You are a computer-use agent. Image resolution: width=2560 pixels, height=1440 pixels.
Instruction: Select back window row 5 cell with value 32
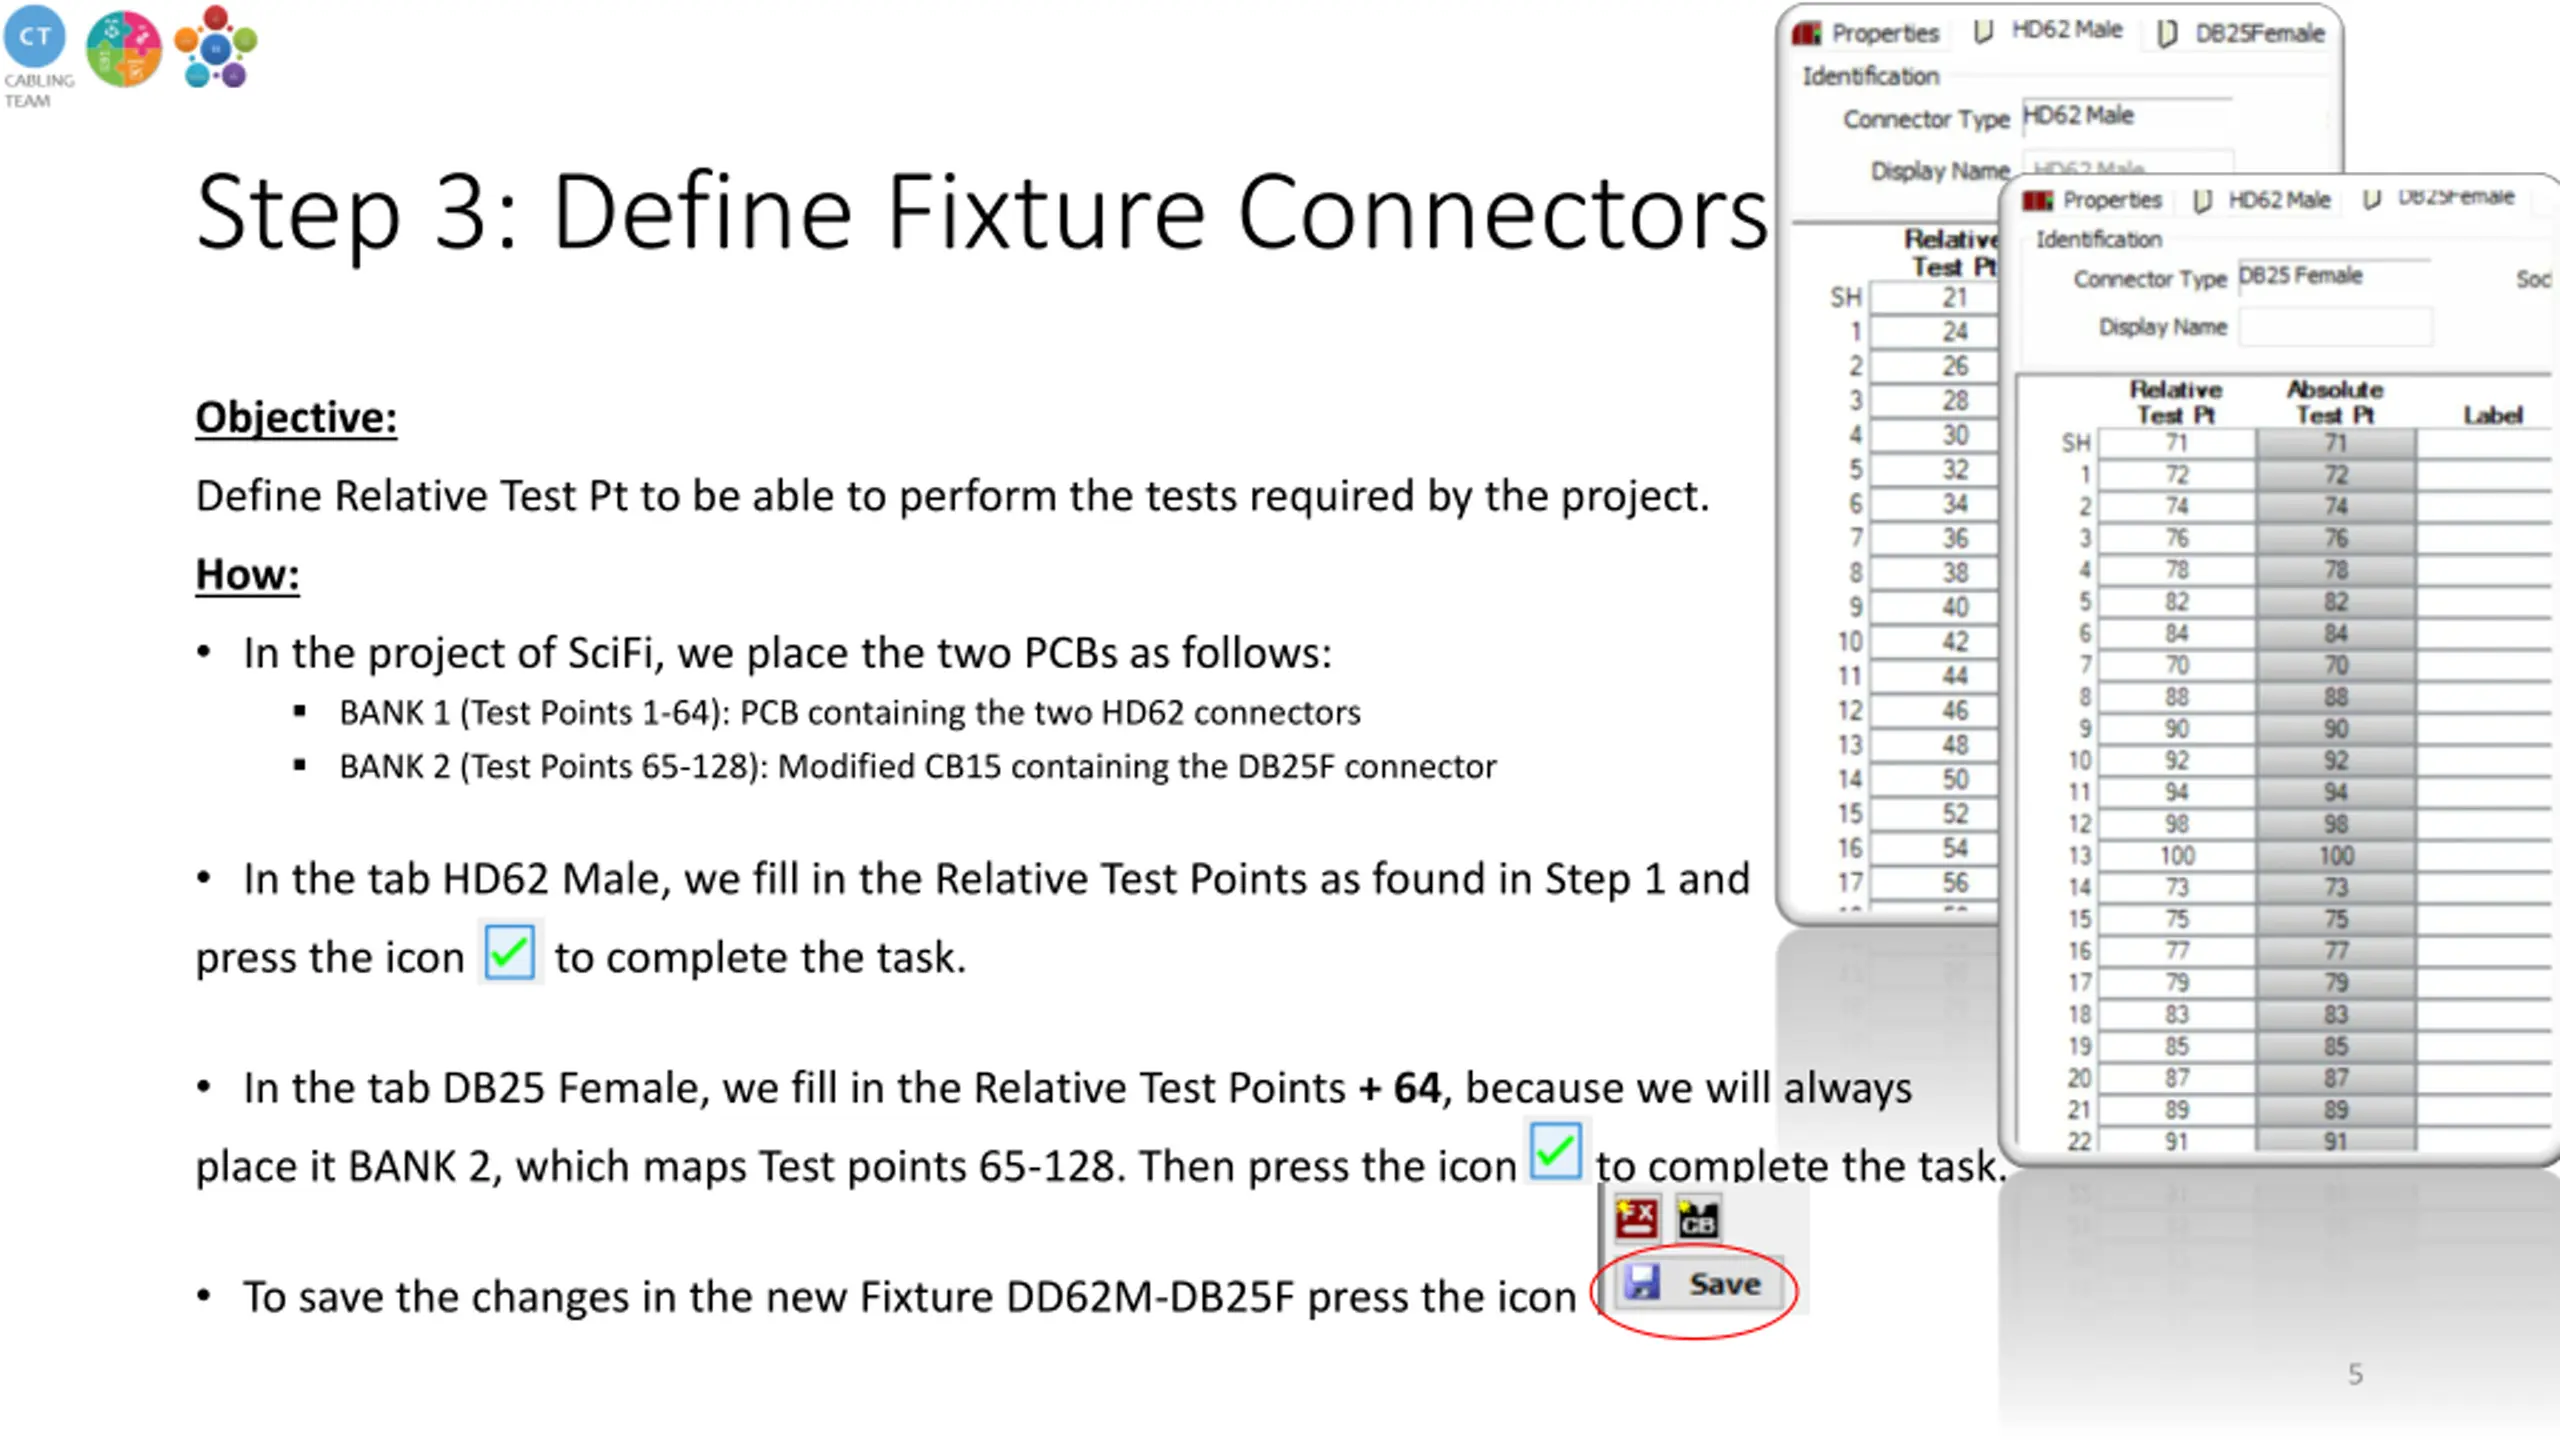point(1934,469)
